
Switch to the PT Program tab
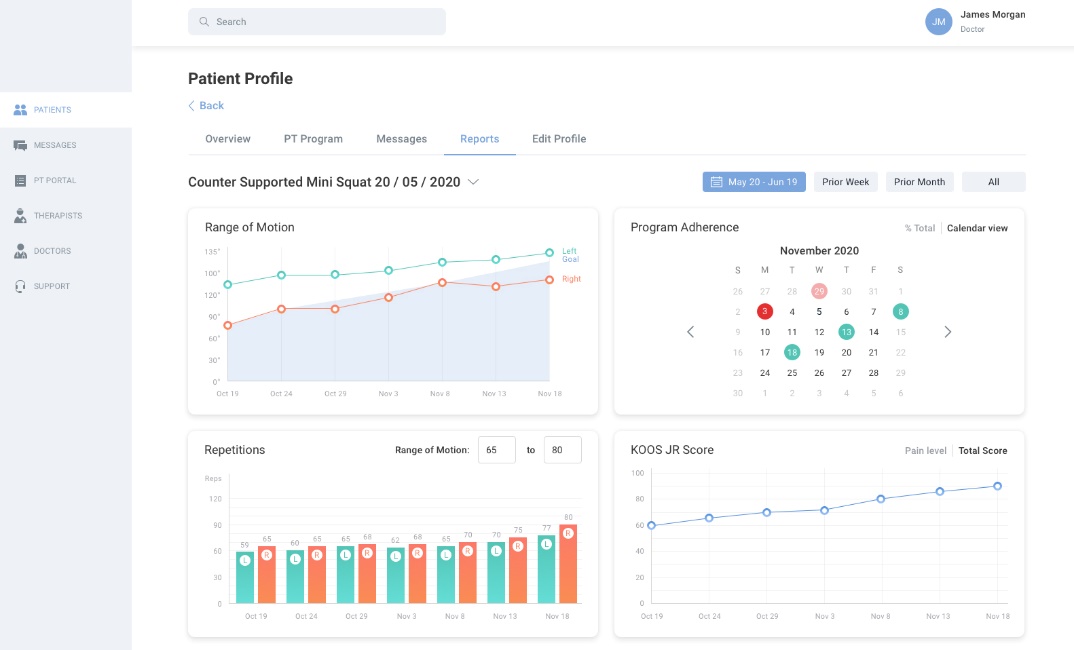pyautogui.click(x=313, y=139)
